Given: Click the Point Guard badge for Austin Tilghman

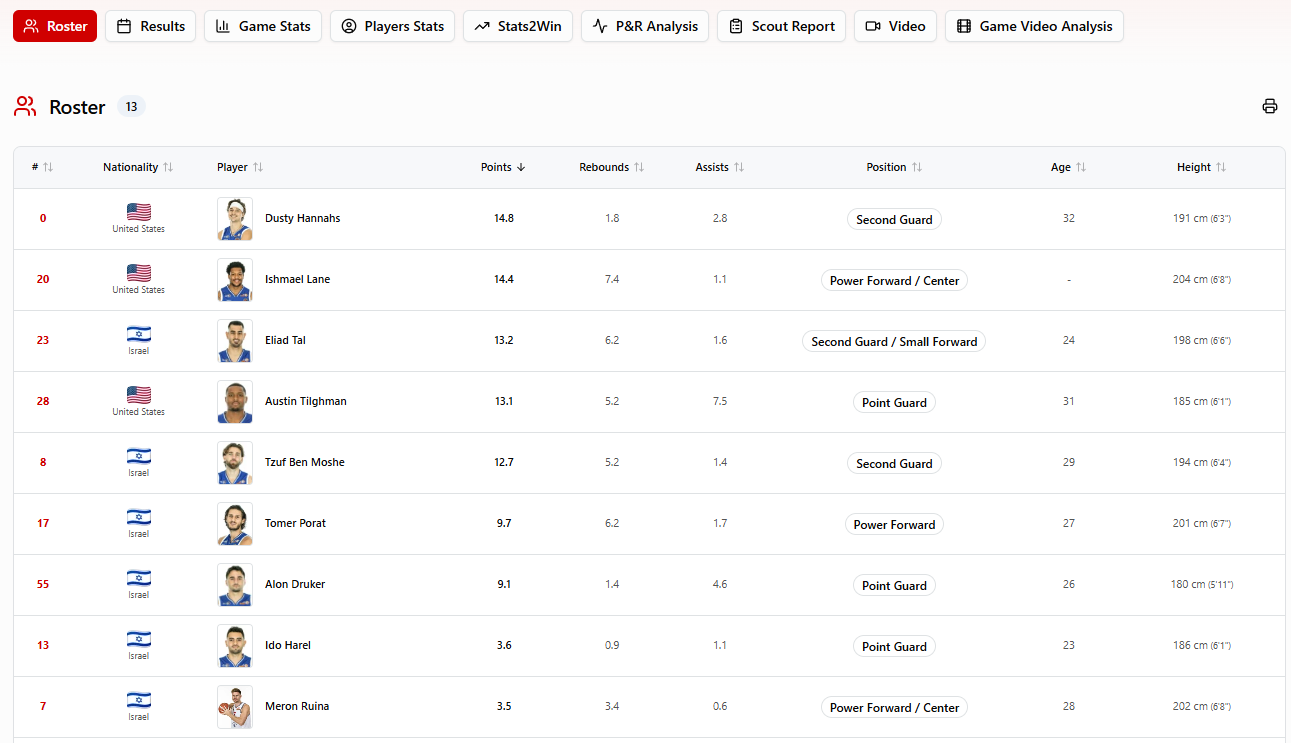Looking at the screenshot, I should 894,402.
